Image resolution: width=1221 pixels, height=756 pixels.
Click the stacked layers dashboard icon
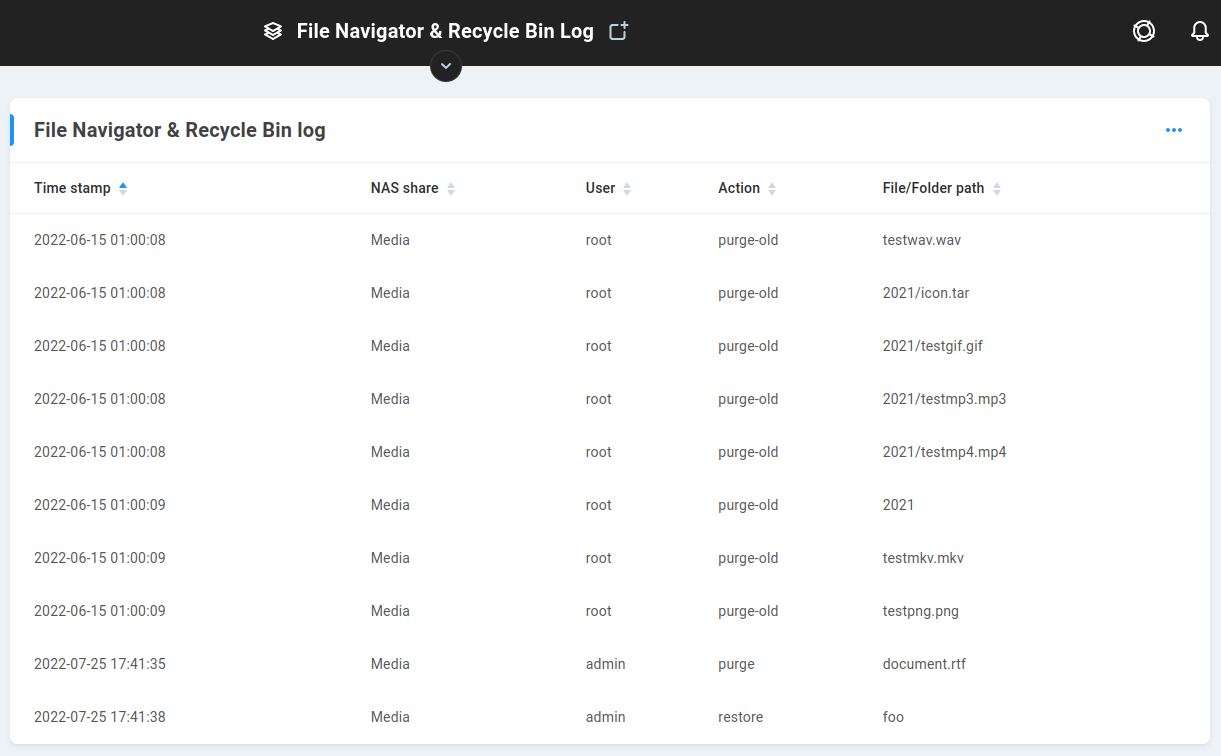(273, 31)
